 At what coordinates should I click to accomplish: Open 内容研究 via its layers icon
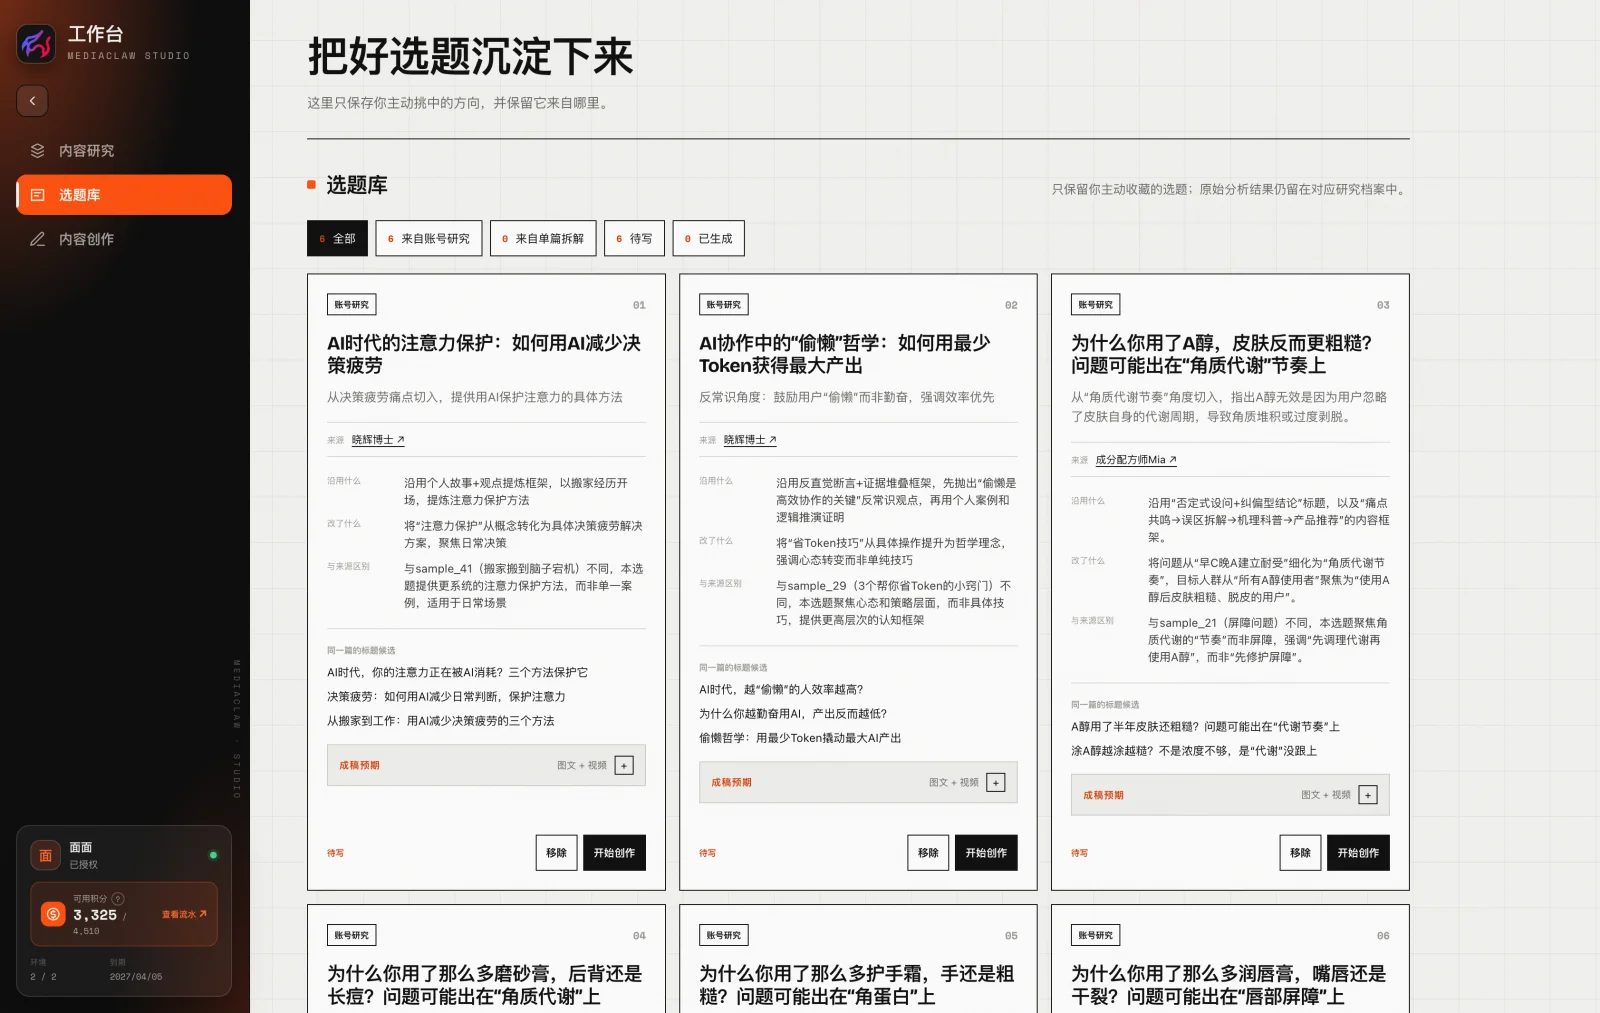[x=38, y=151]
